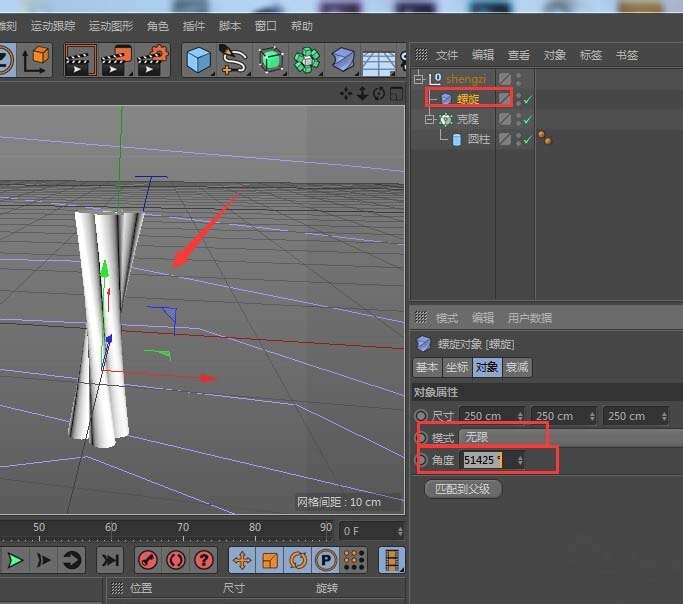Toggle the autokeying button
Image resolution: width=683 pixels, height=604 pixels.
[176, 560]
